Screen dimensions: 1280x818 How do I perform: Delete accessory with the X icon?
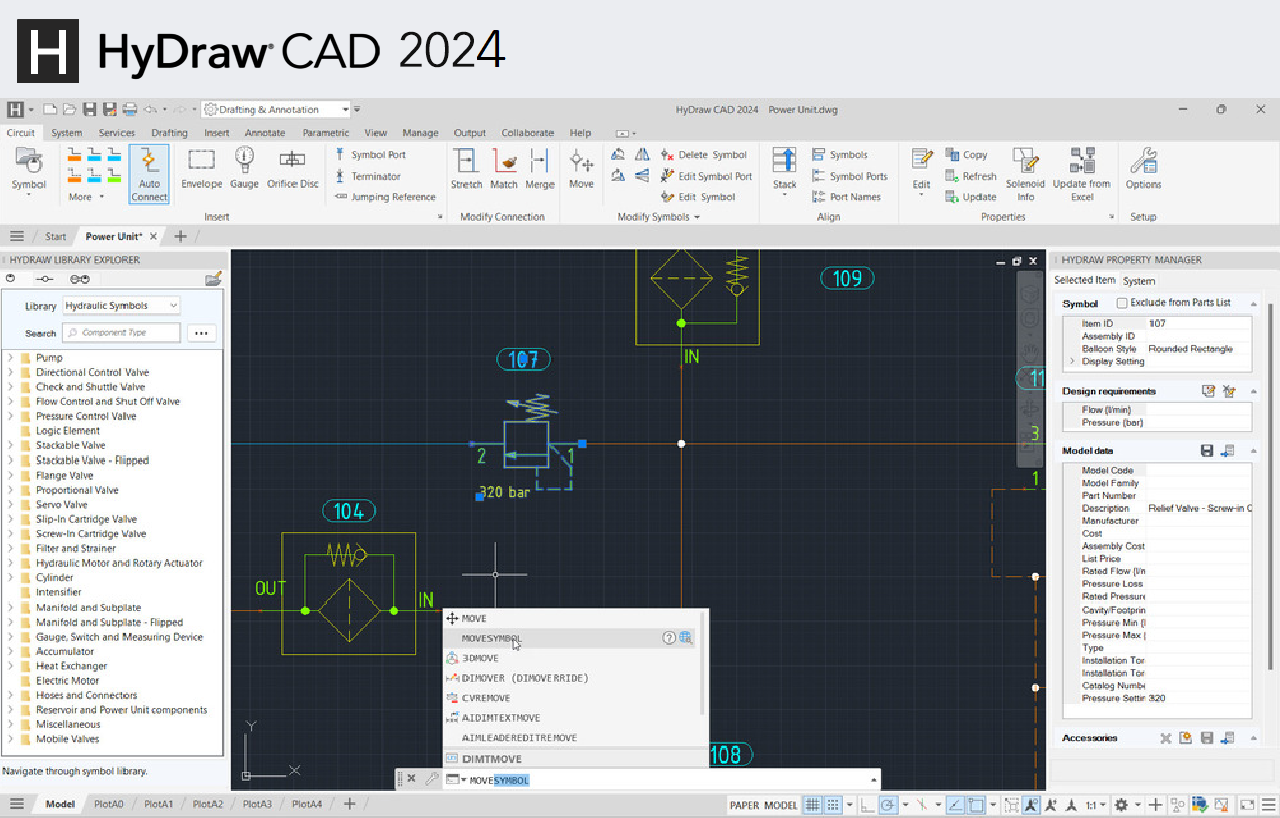coord(1165,738)
